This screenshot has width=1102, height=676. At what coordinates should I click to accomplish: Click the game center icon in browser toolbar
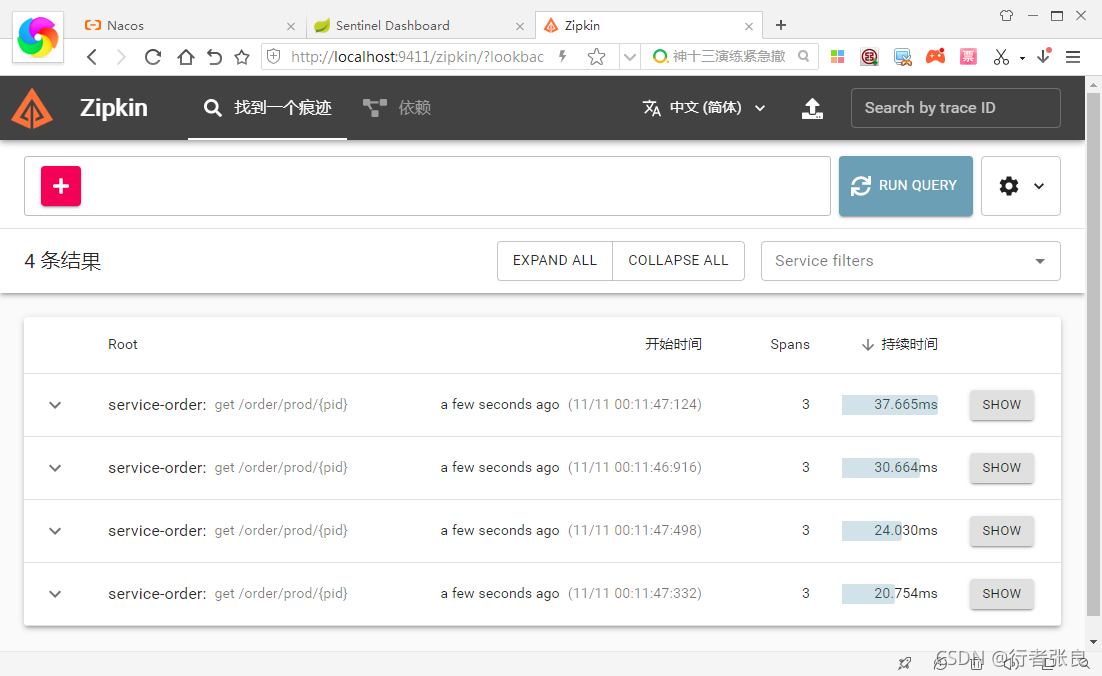coord(935,57)
